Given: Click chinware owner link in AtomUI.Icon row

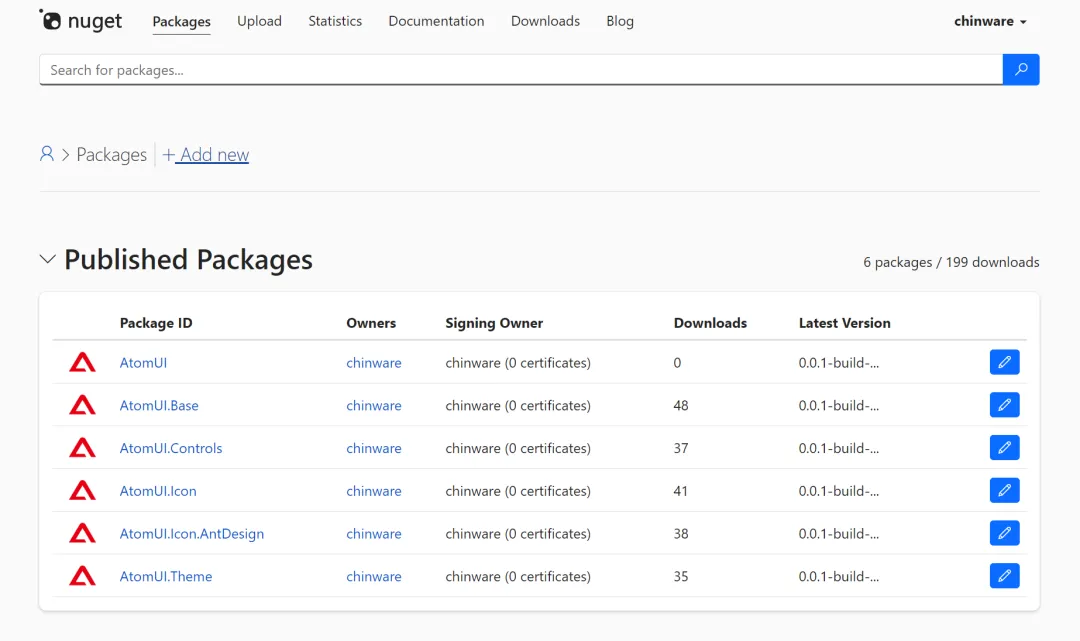Looking at the screenshot, I should (373, 491).
